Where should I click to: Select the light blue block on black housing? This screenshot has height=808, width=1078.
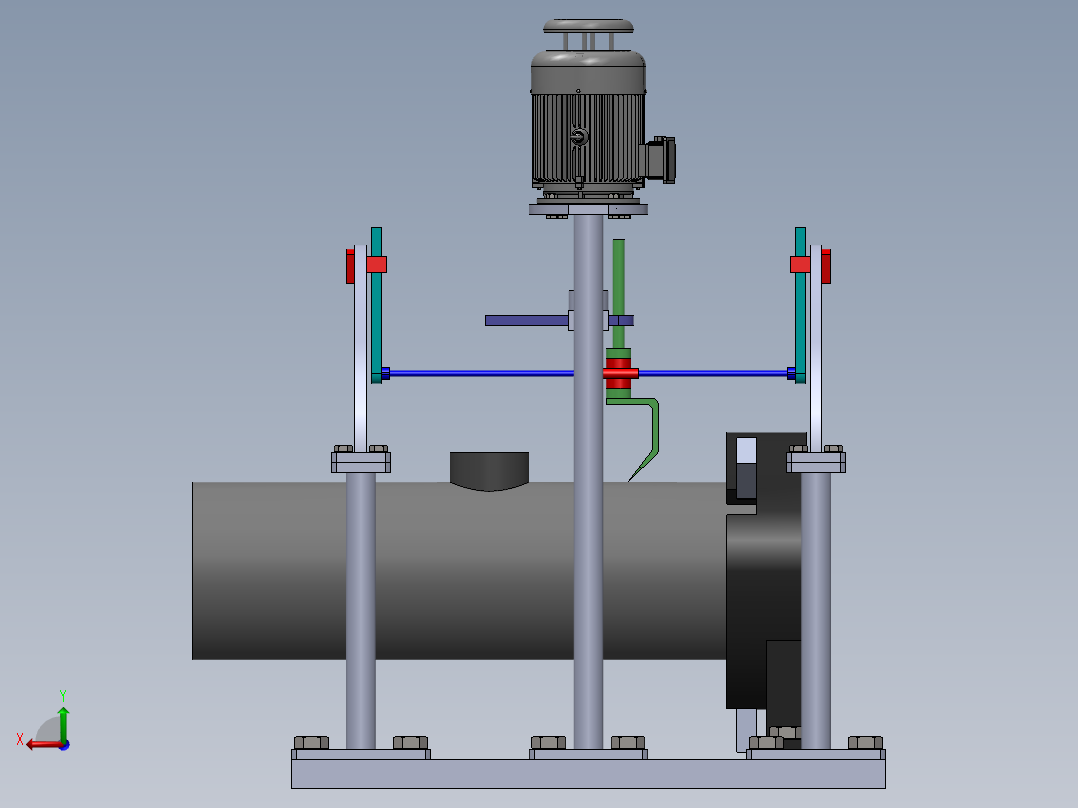pos(747,450)
